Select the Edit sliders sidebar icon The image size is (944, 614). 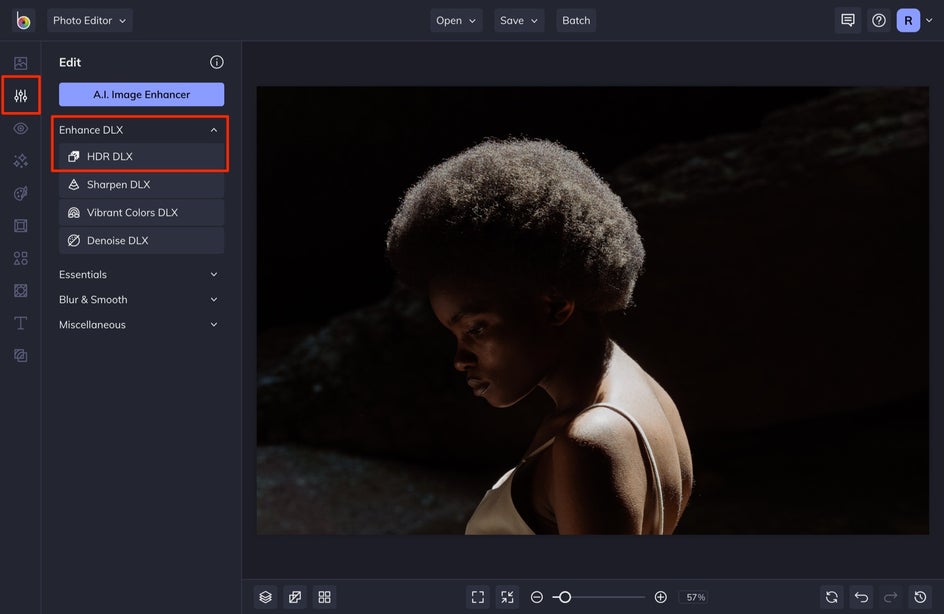click(x=20, y=95)
